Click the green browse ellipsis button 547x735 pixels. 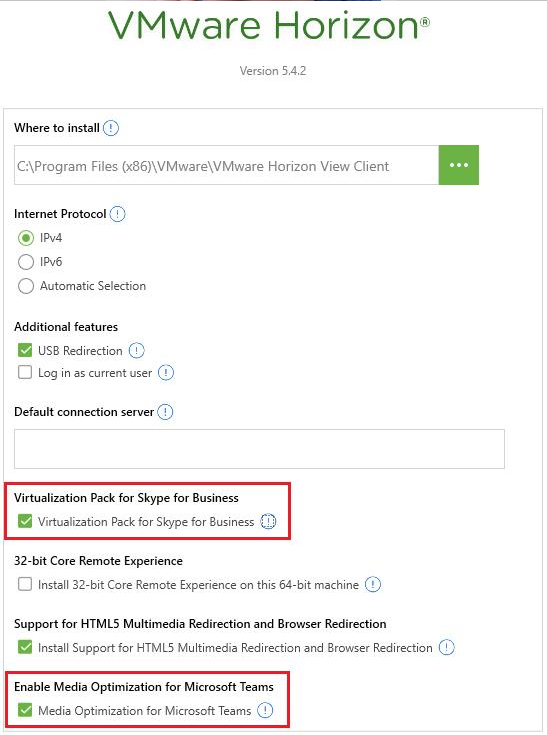pos(459,165)
